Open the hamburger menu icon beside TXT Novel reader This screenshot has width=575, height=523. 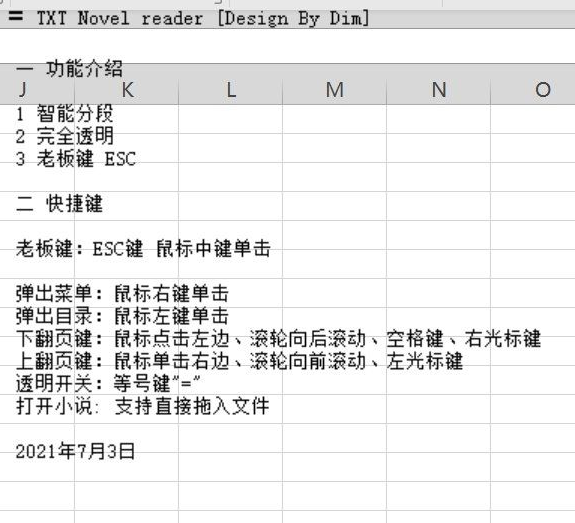point(15,16)
